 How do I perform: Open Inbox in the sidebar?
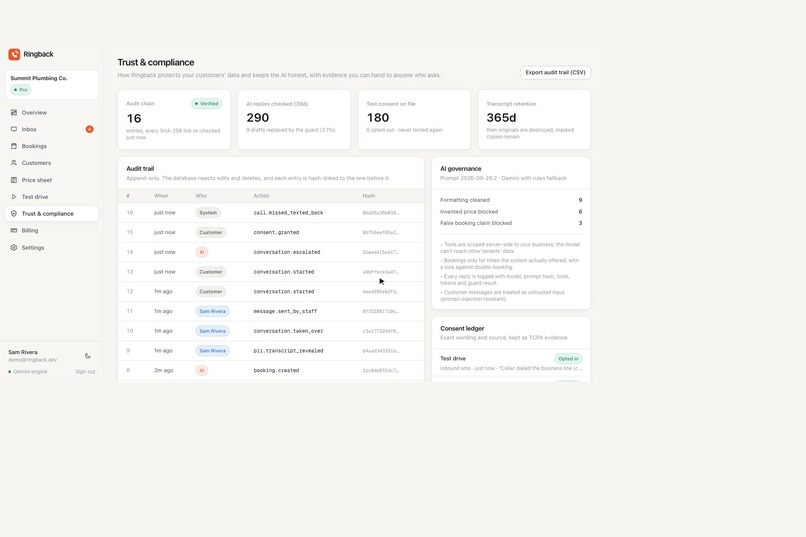51,129
